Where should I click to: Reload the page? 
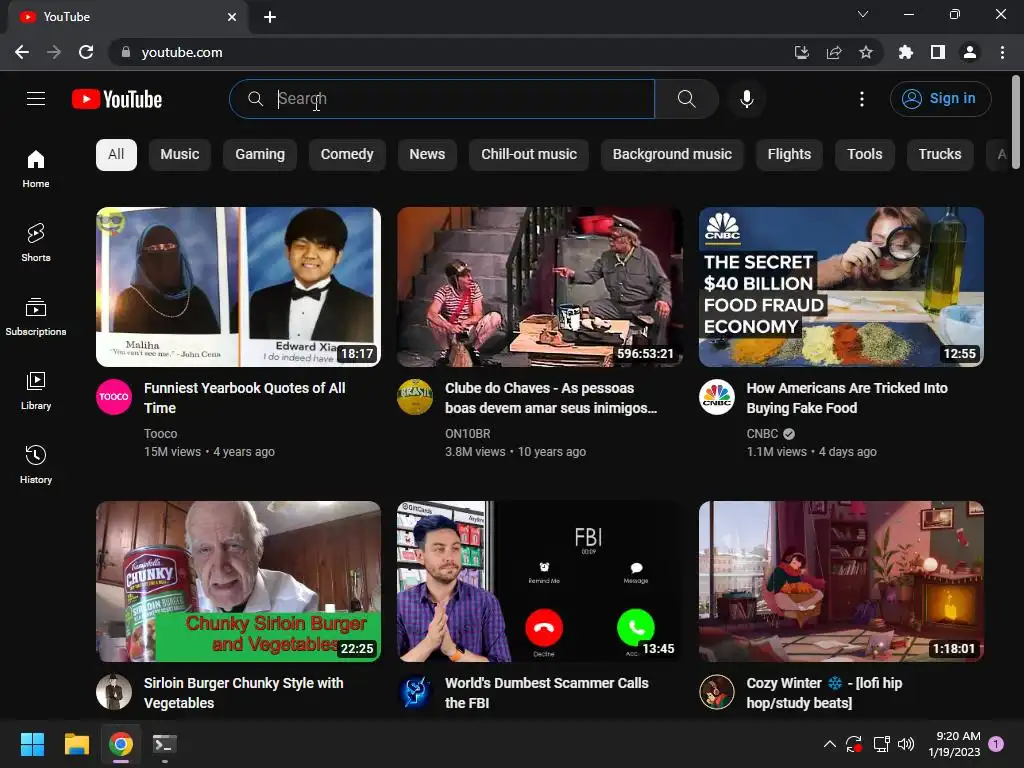86,52
